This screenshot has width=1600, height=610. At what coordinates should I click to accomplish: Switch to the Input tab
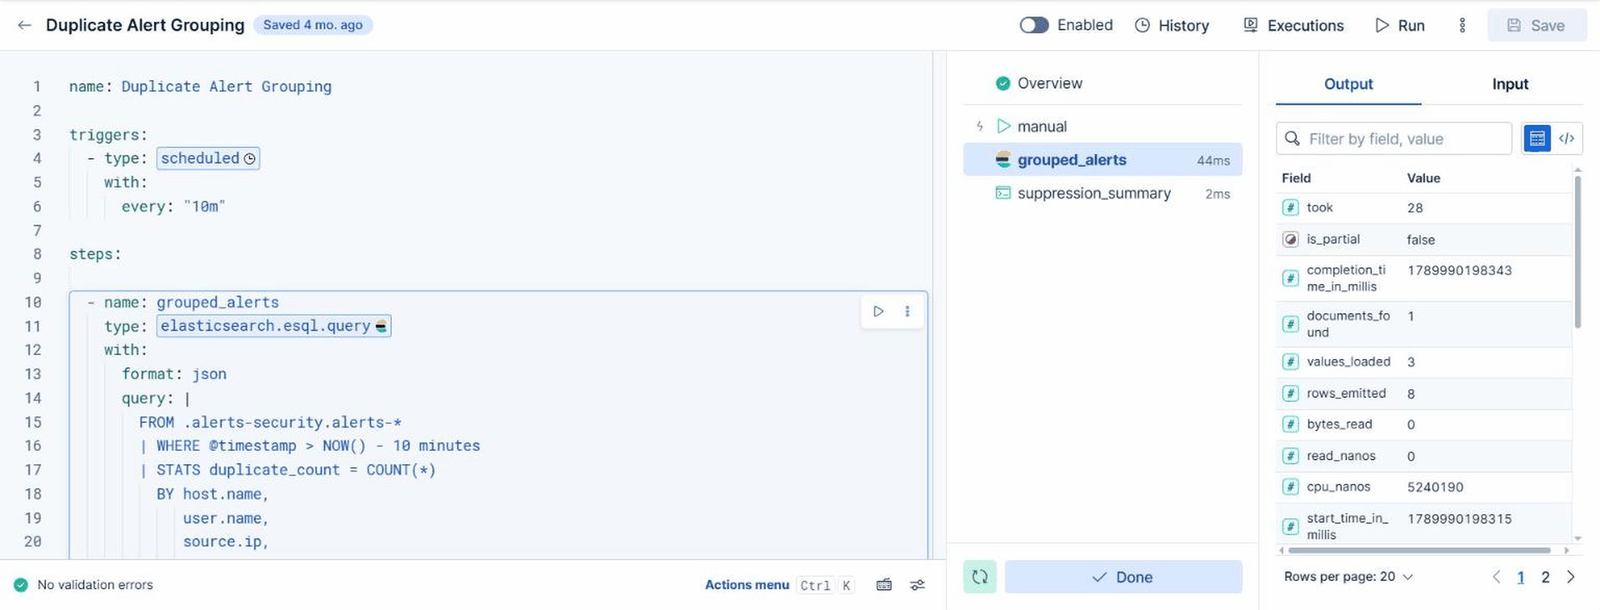[x=1510, y=84]
